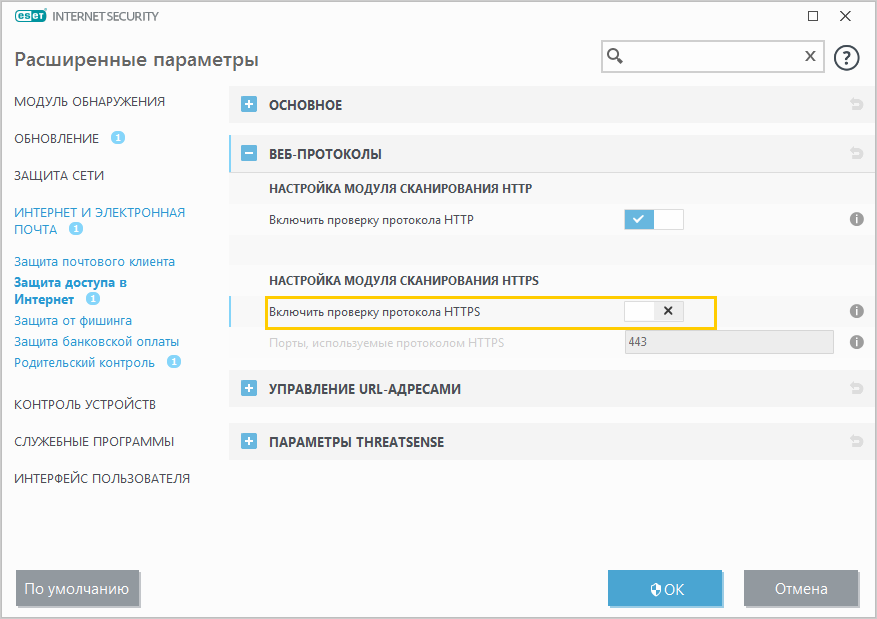
Task: Clear search field with X icon
Action: [810, 57]
